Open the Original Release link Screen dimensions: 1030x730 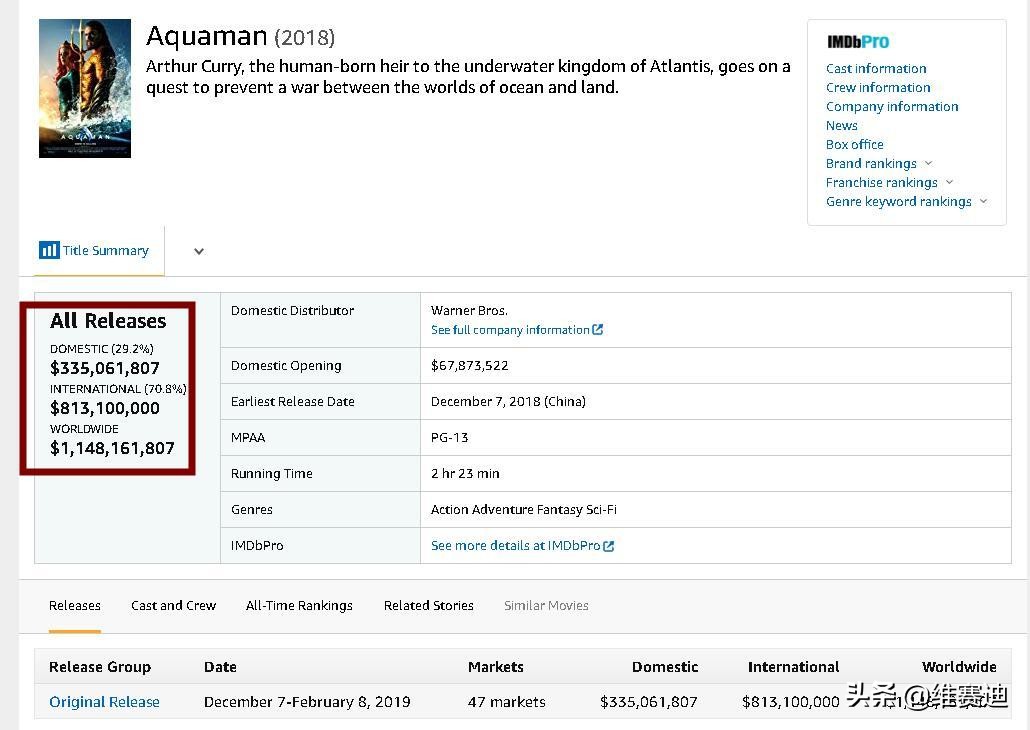coord(104,702)
